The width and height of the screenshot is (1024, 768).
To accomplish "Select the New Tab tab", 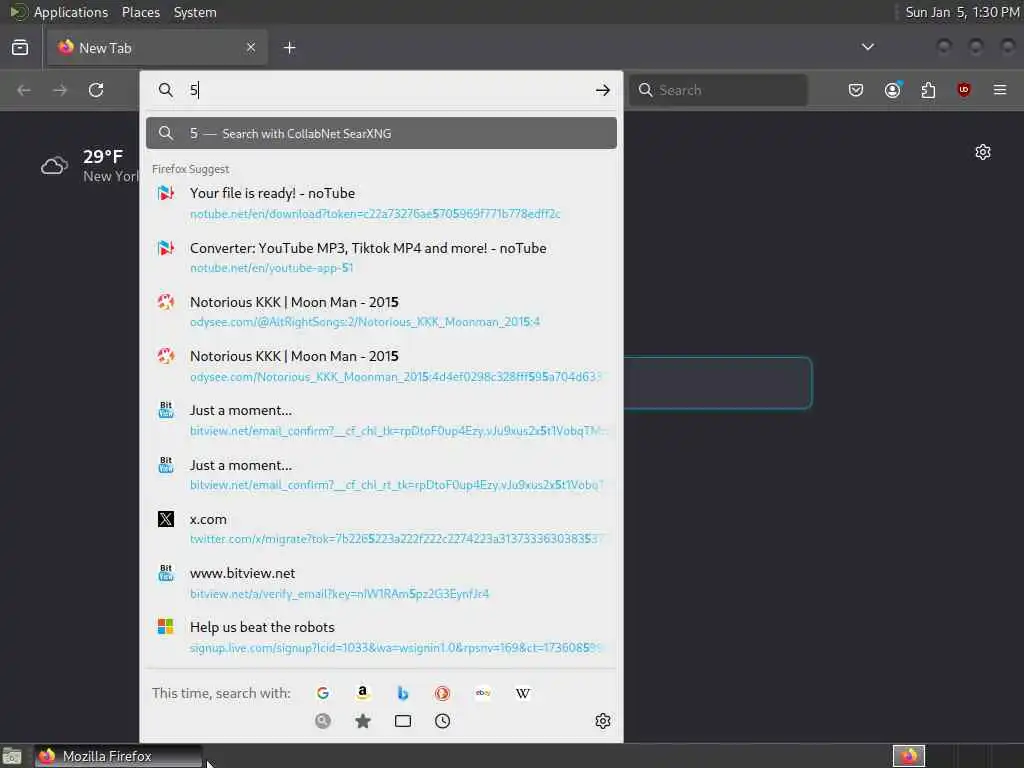I will tap(157, 48).
